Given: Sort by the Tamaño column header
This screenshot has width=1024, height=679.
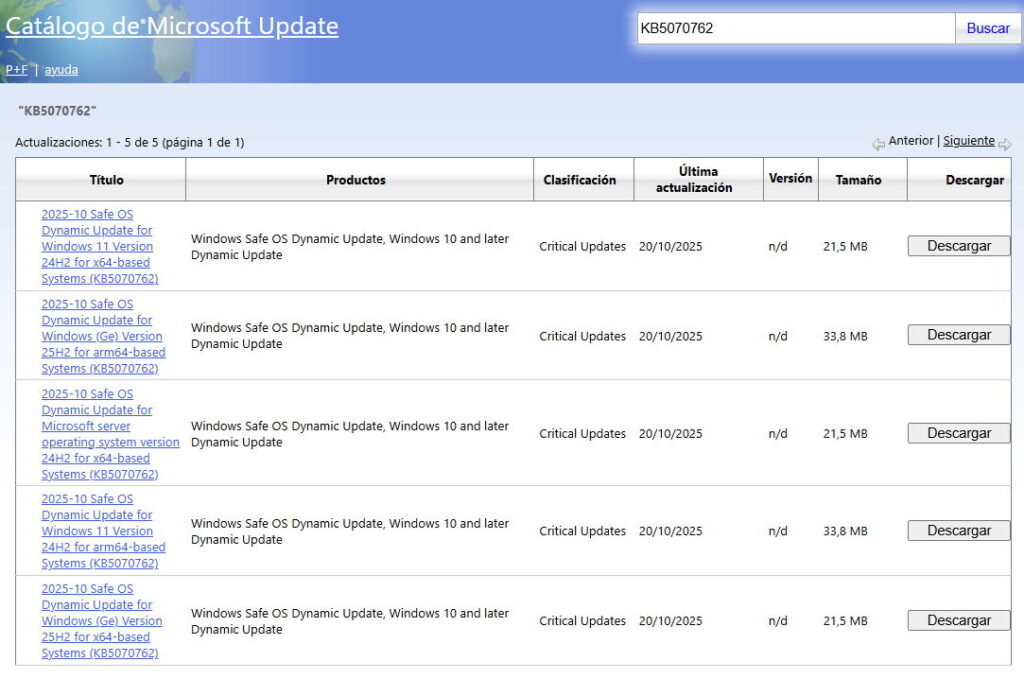Looking at the screenshot, I should [x=858, y=180].
